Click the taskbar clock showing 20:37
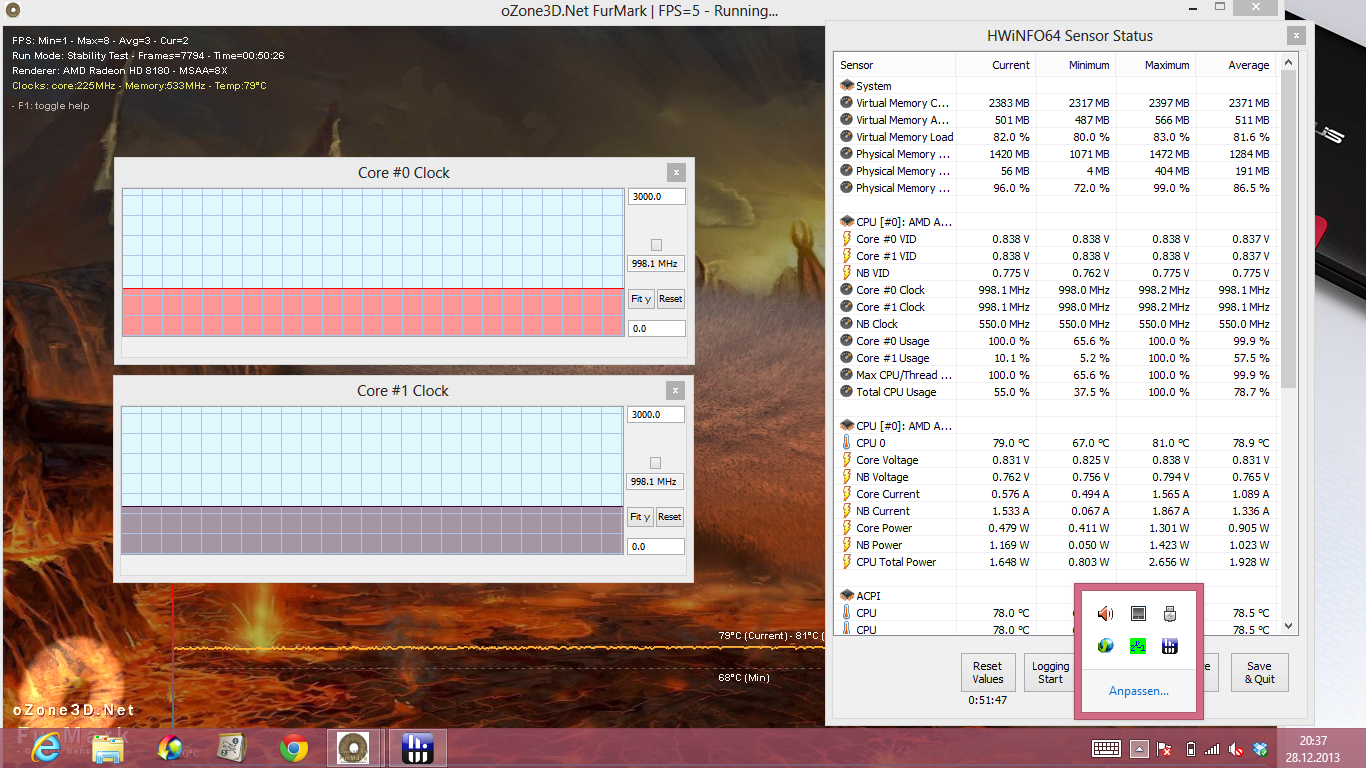Screen dimensions: 1366x768 1313,749
